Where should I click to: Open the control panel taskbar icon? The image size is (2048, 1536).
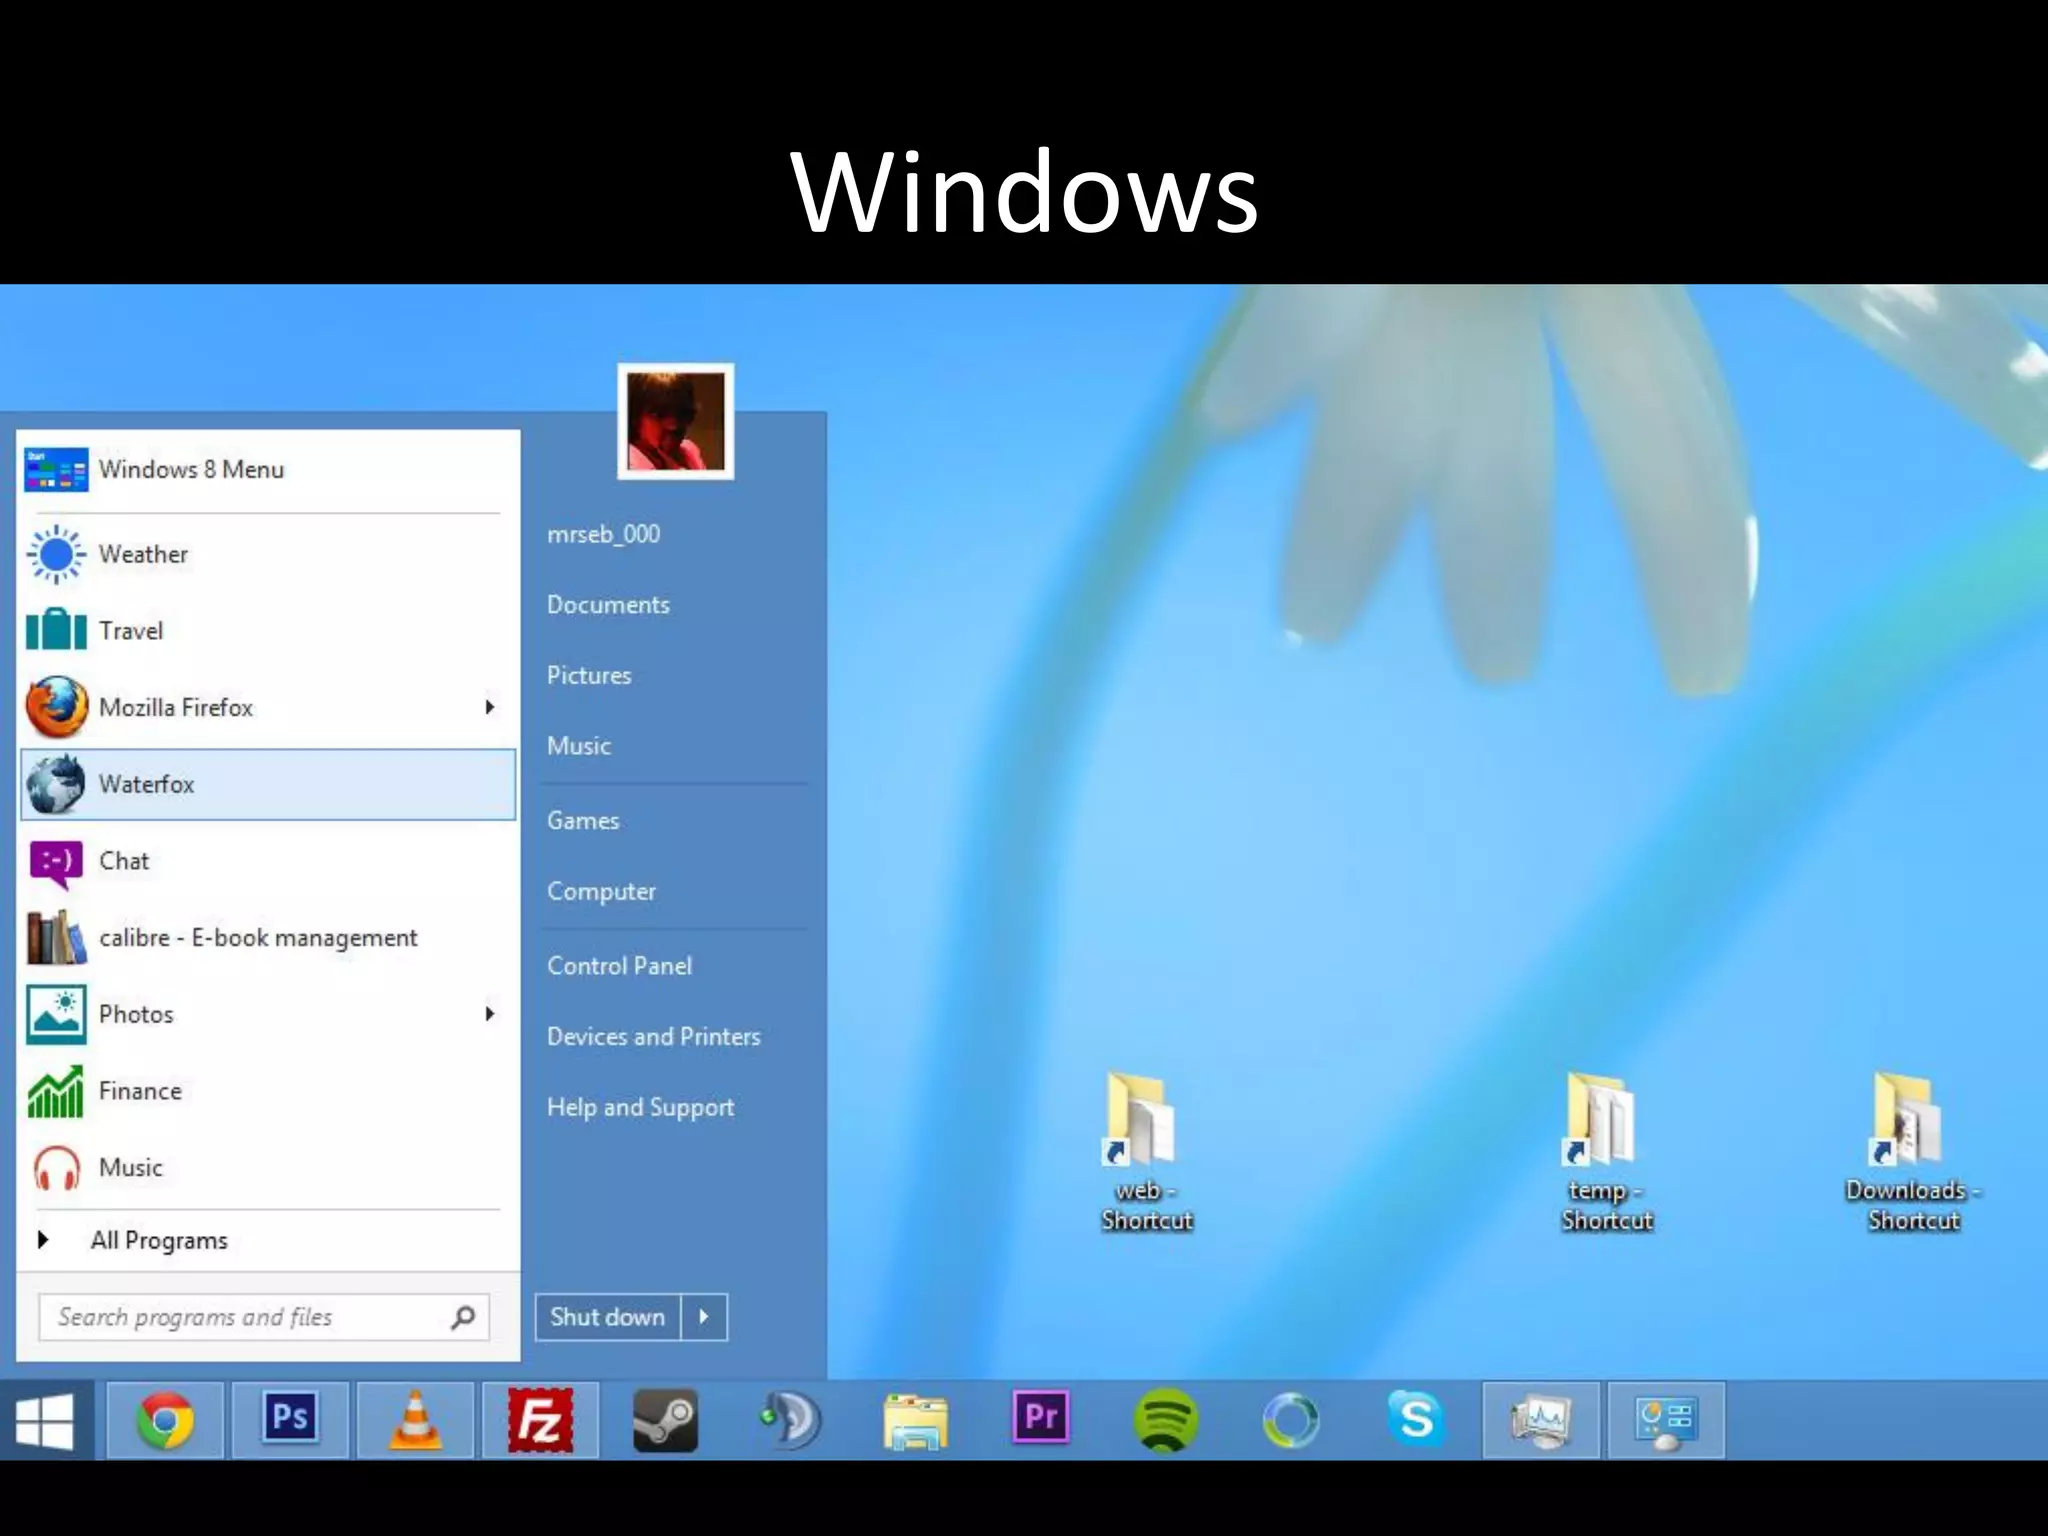pyautogui.click(x=1666, y=1420)
